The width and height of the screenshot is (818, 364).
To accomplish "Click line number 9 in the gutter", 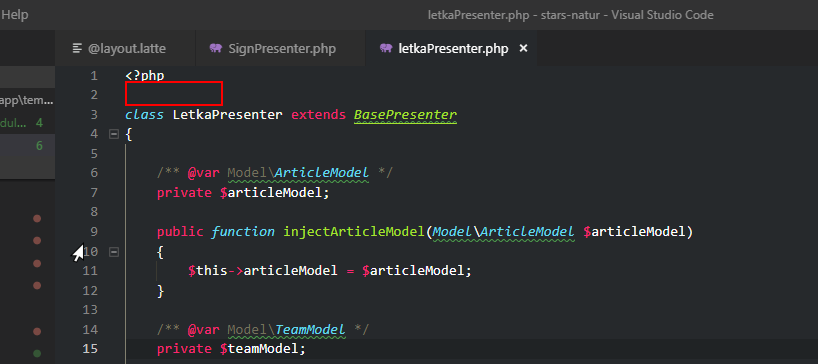I will pos(93,232).
